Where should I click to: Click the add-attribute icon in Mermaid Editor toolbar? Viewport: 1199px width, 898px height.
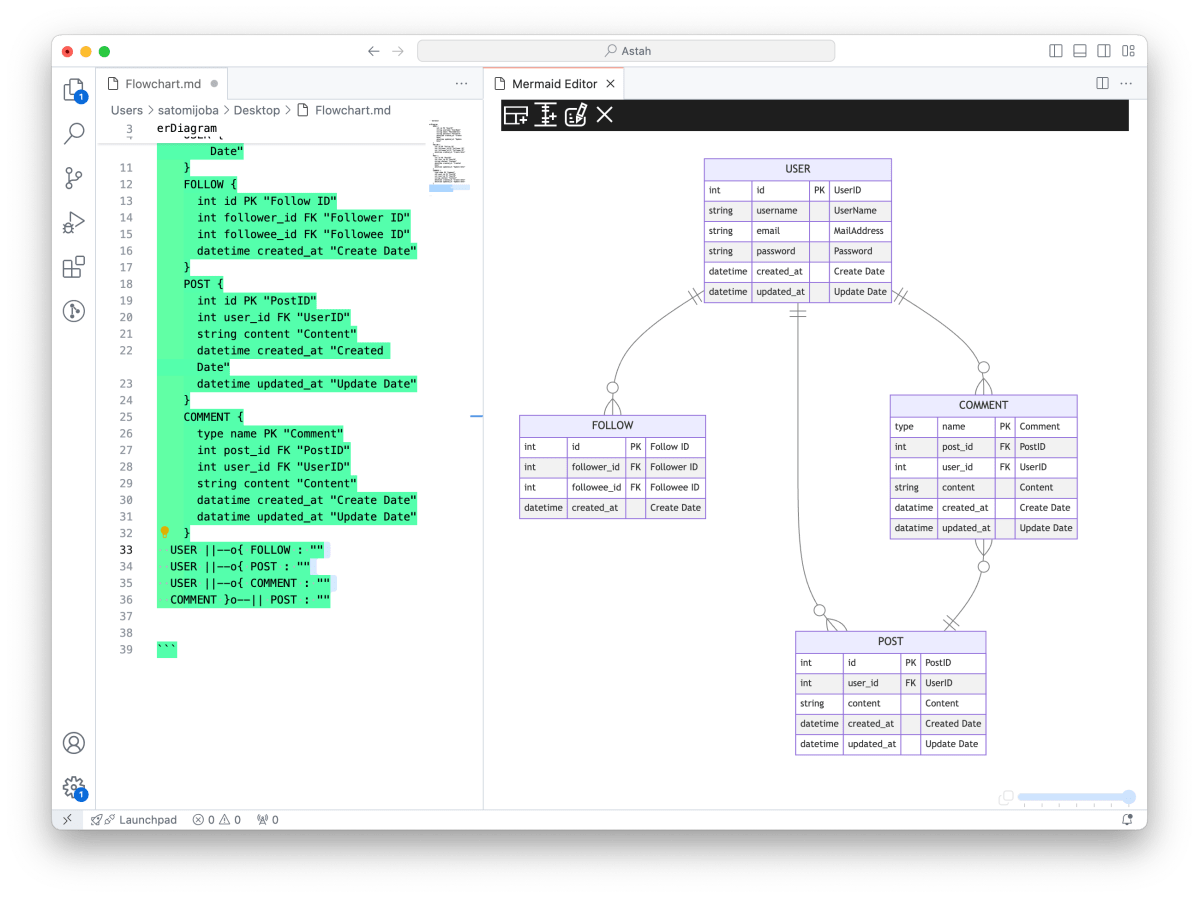(x=545, y=115)
